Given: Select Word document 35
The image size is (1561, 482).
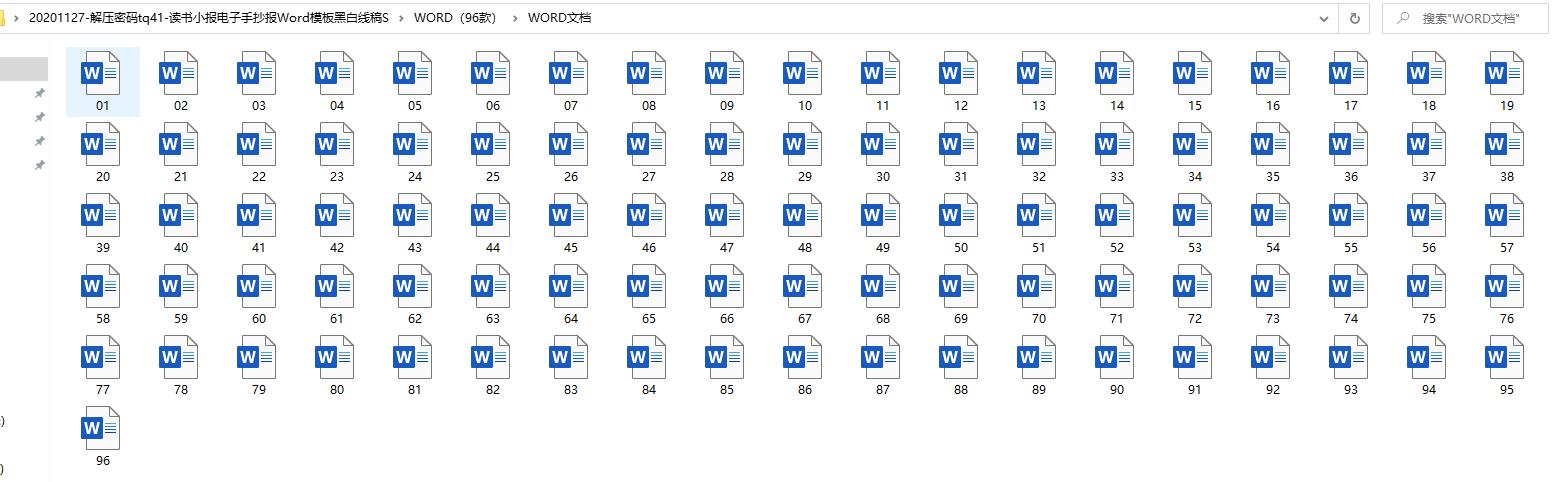Looking at the screenshot, I should [1271, 144].
